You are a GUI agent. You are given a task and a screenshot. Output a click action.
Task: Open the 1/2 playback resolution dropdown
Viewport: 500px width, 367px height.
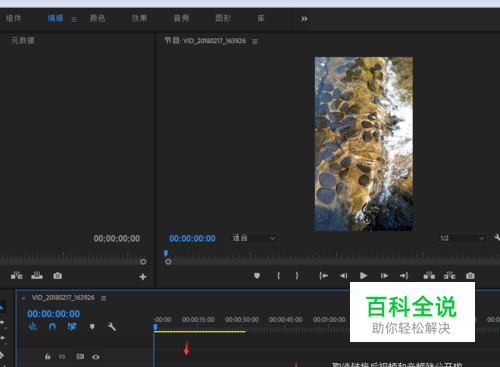click(x=461, y=238)
